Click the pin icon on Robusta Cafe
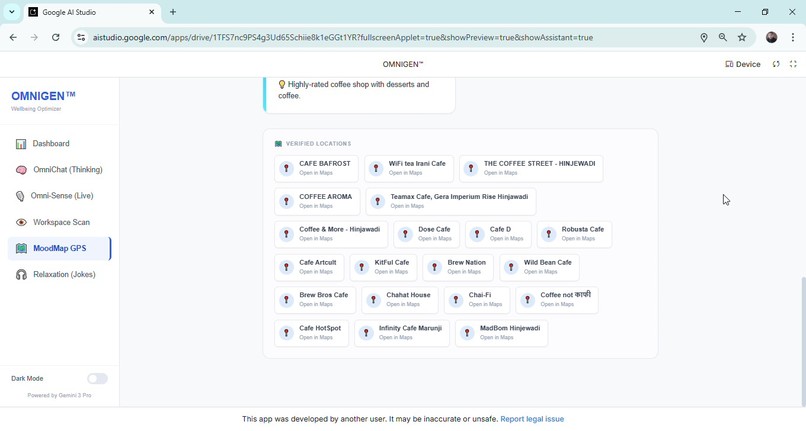 click(x=548, y=234)
